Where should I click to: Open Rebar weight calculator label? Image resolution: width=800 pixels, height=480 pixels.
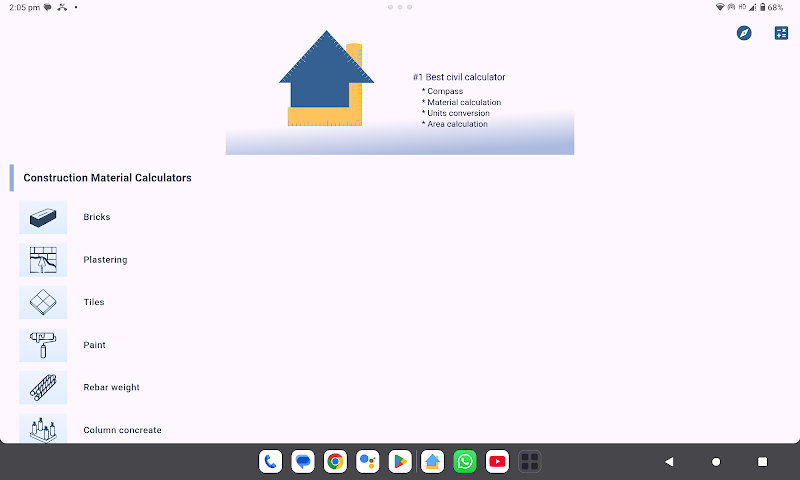point(112,387)
